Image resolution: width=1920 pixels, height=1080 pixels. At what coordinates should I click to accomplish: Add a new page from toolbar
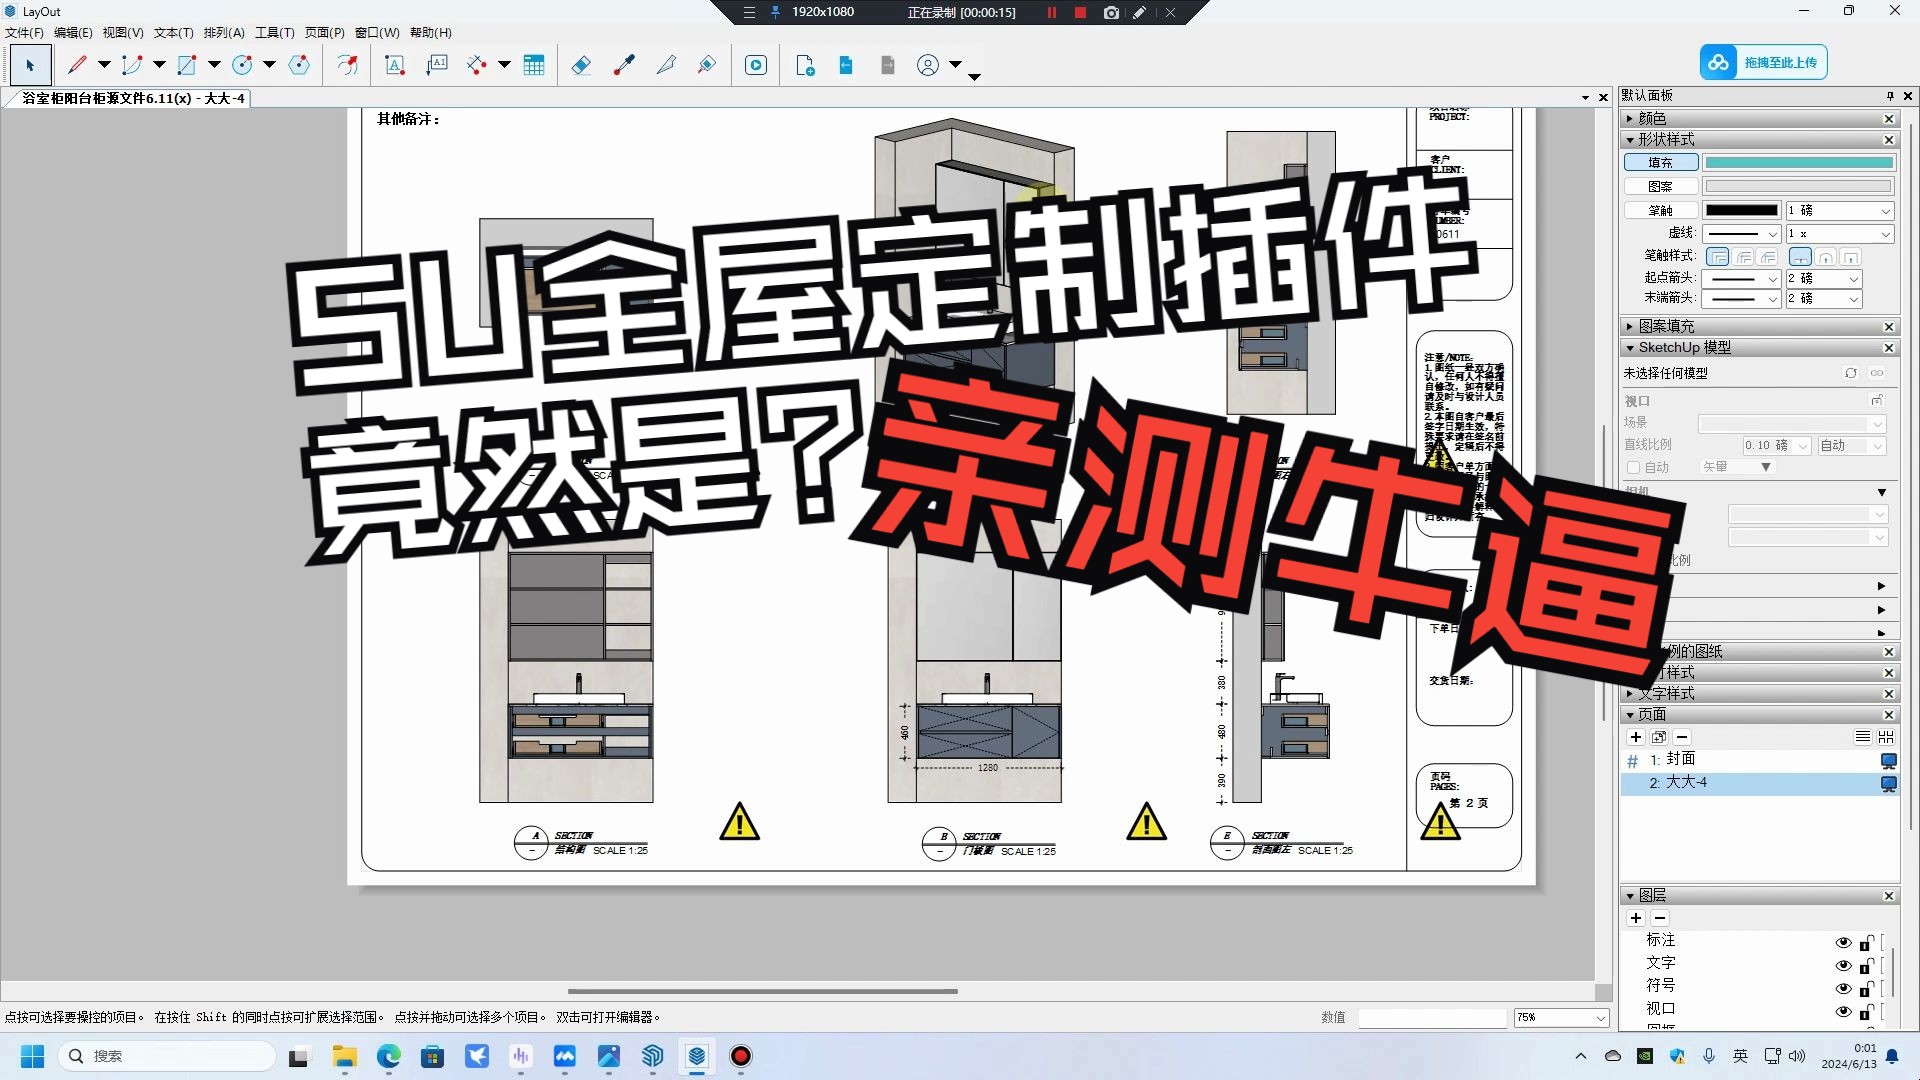pos(805,65)
